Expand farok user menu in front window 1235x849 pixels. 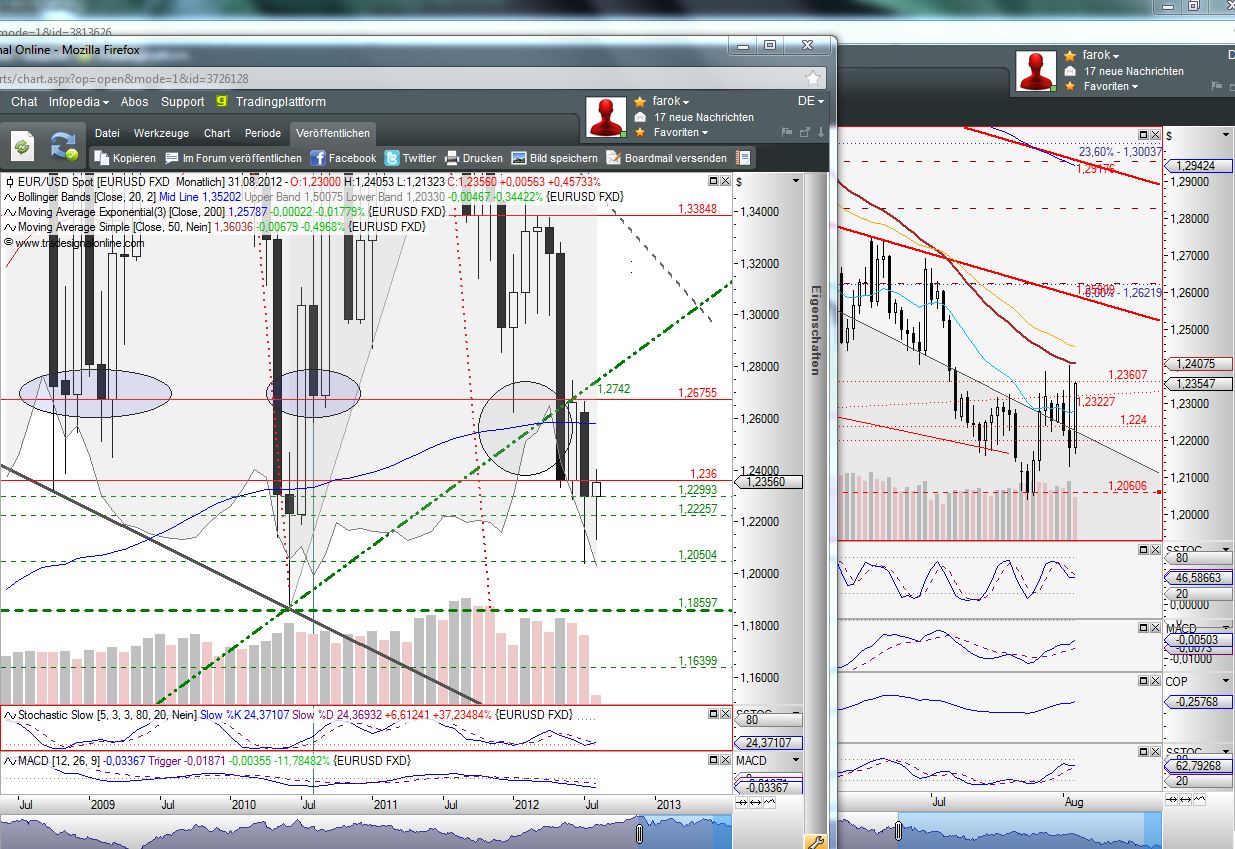[x=671, y=101]
